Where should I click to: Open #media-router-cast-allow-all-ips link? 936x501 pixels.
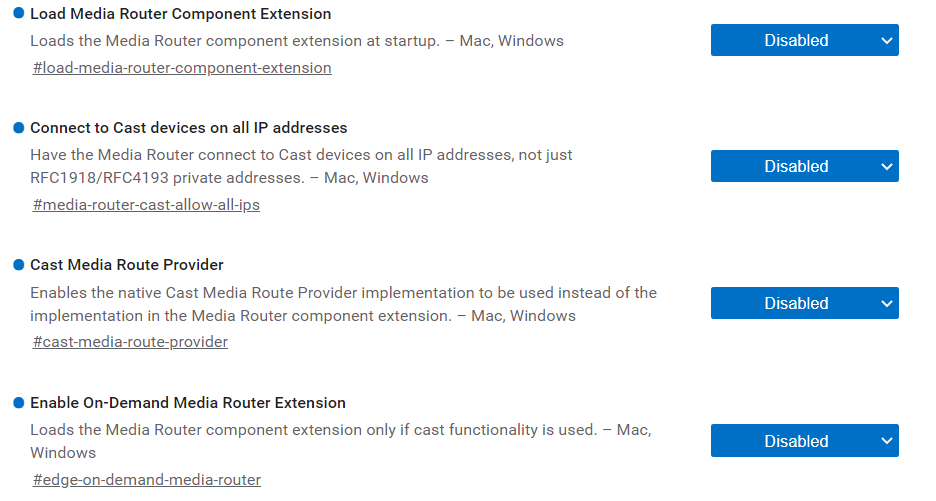click(146, 205)
